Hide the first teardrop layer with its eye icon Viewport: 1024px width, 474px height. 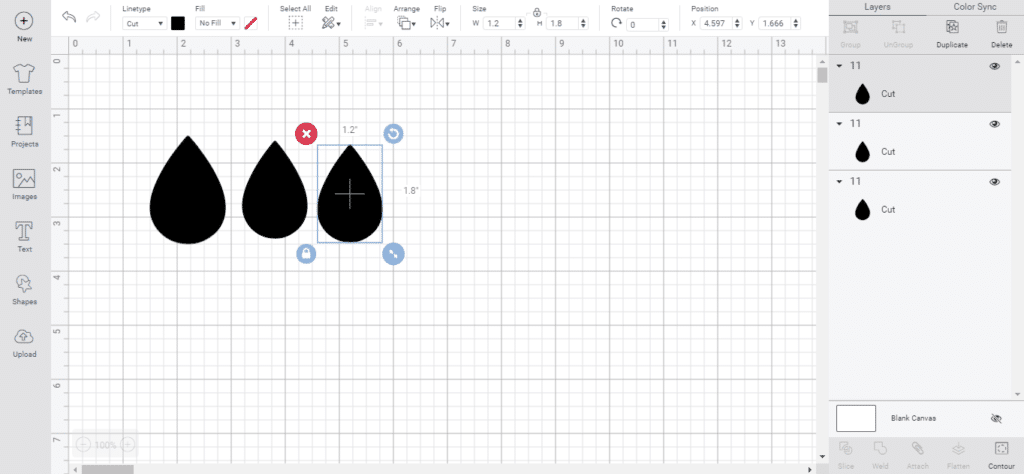click(x=994, y=67)
